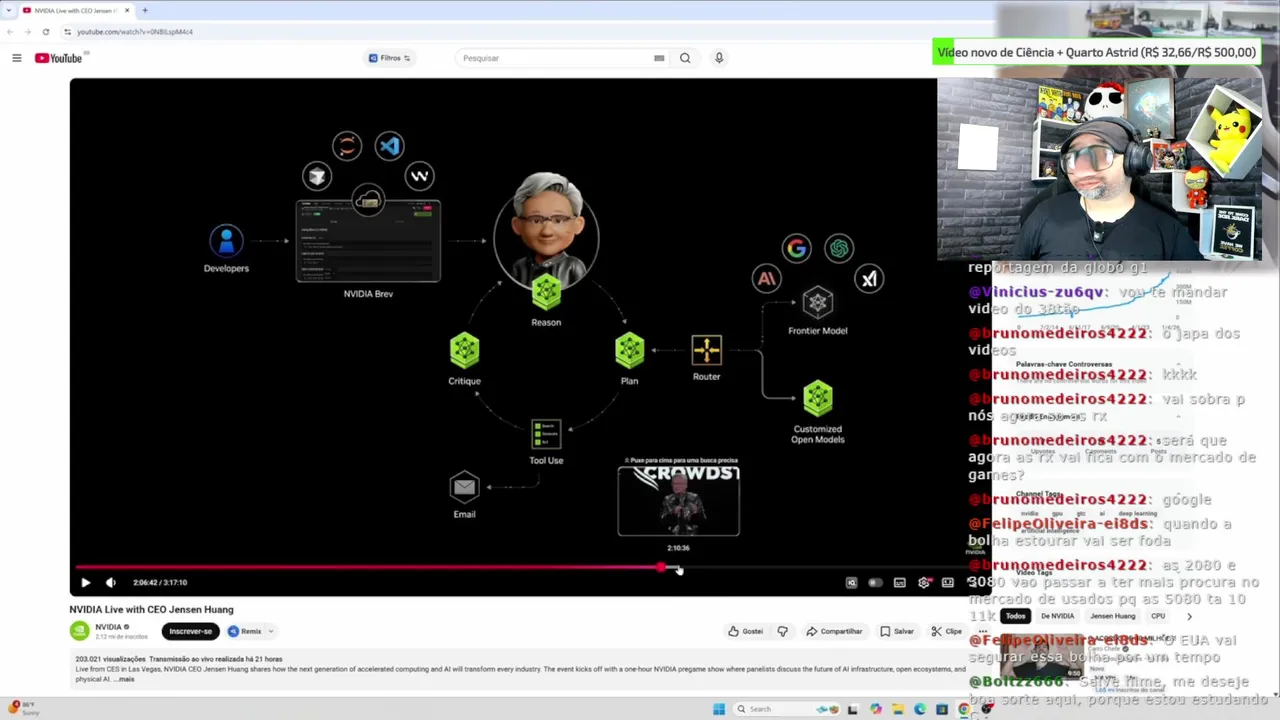Go forward with the browser forward arrow
This screenshot has height=720, width=1280.
pyautogui.click(x=26, y=32)
